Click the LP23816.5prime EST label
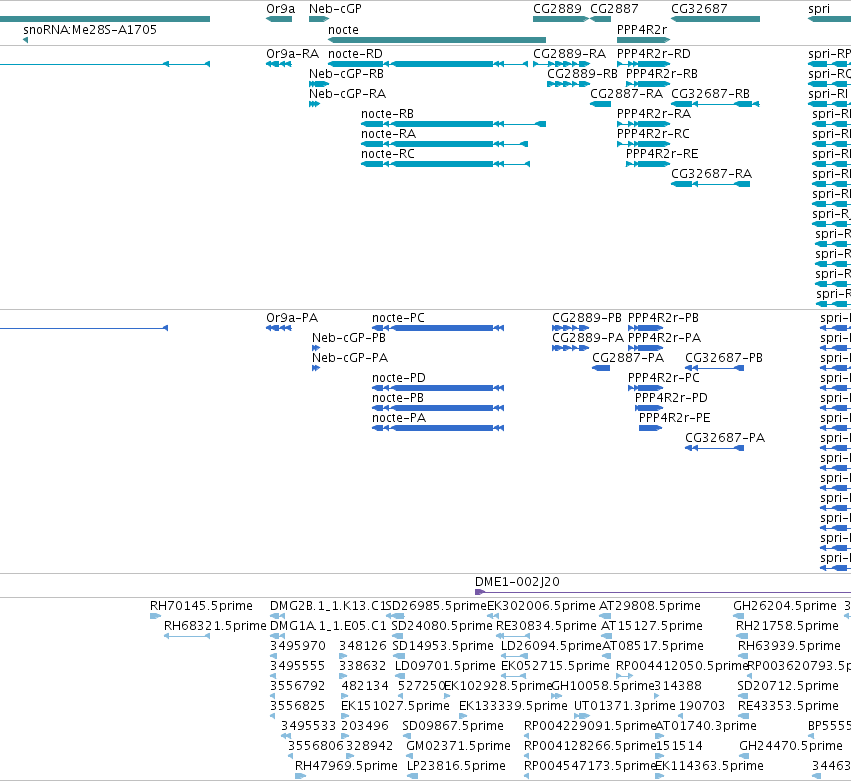851x781 pixels. (x=456, y=766)
